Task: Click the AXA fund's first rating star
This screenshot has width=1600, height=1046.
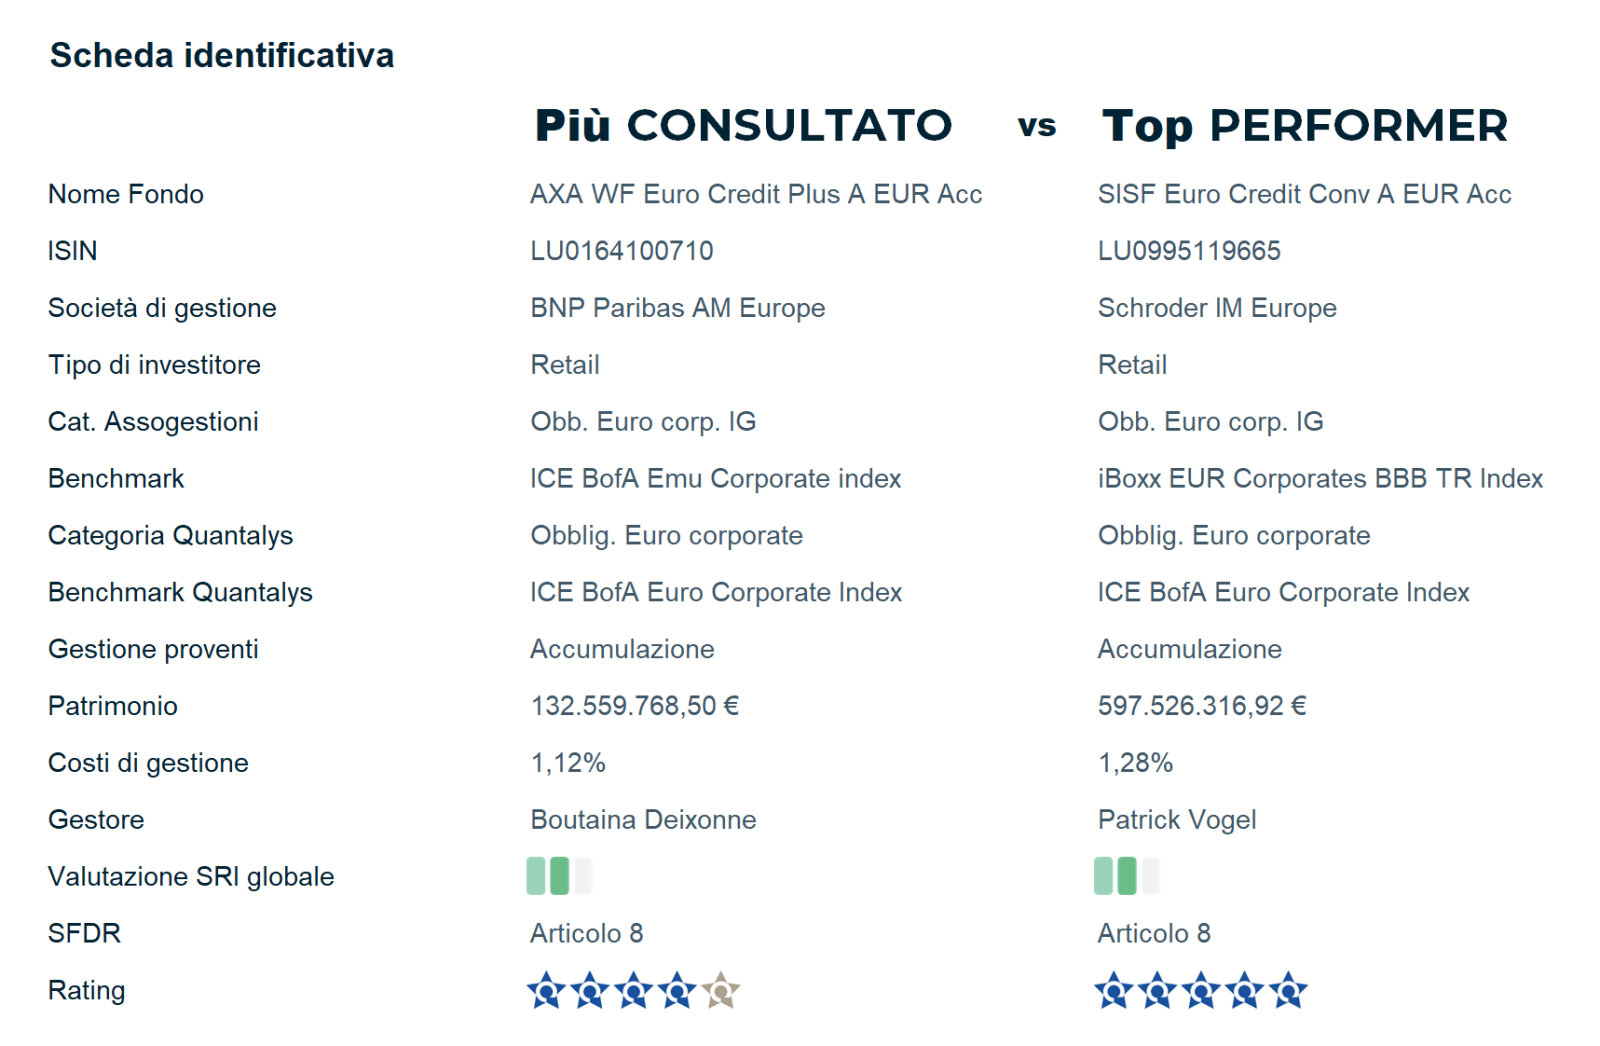Action: 546,990
